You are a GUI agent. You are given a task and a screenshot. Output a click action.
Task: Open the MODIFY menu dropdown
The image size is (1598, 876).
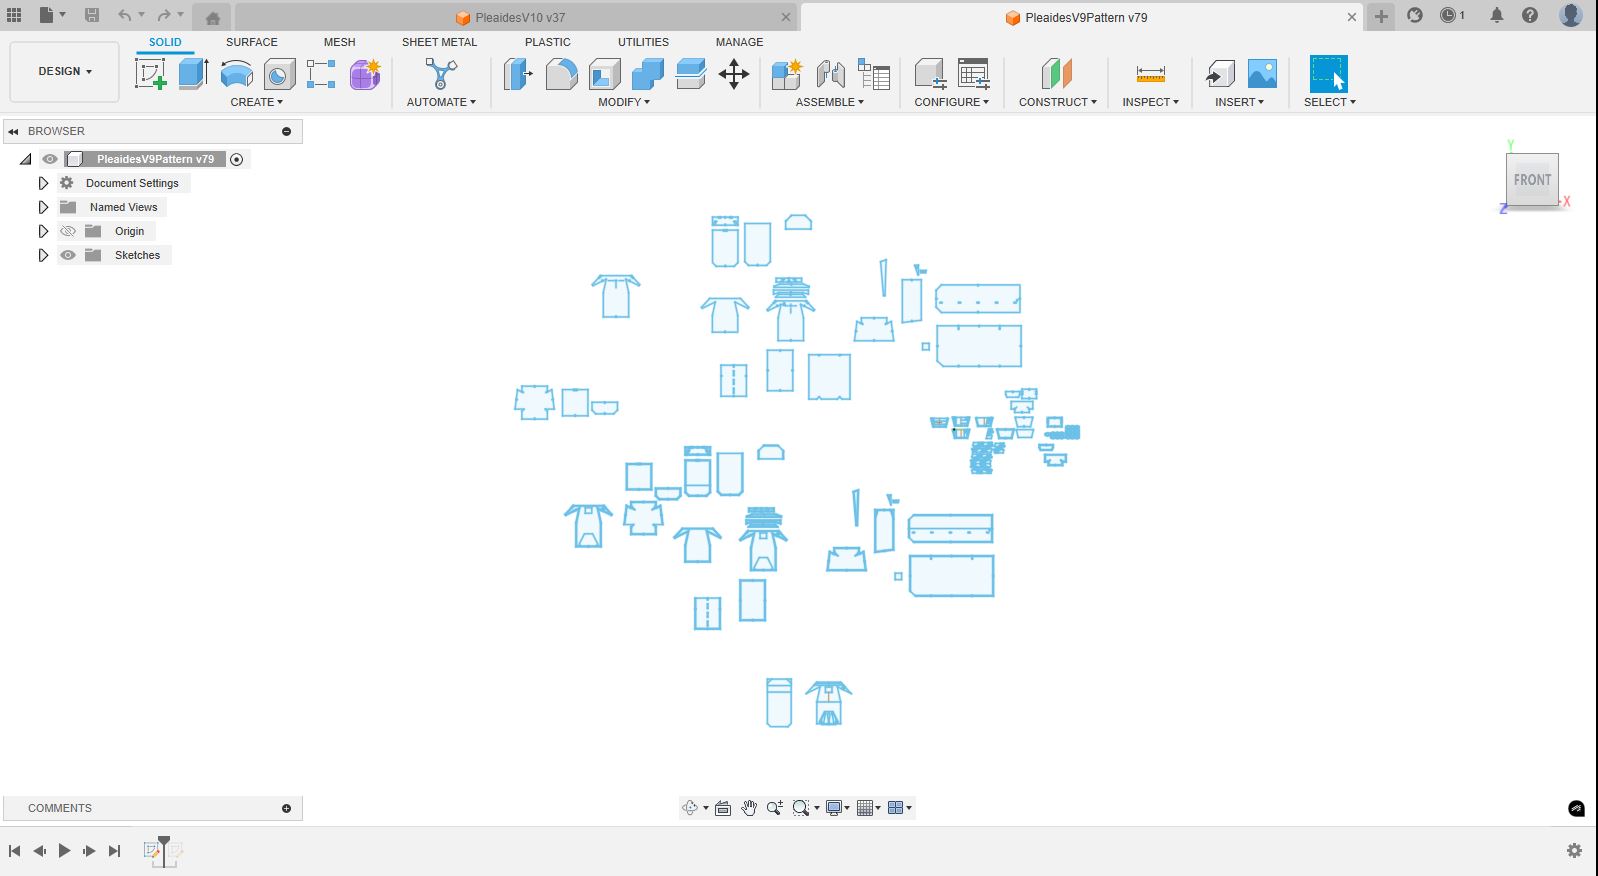624,102
